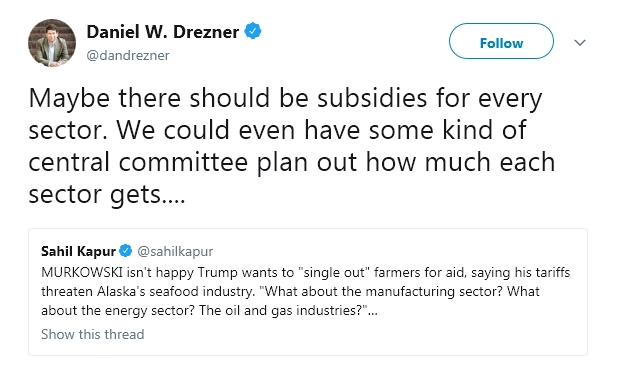Click quoted line 'about the energy sector?'
Image resolution: width=618 pixels, height=368 pixels.
[209, 310]
